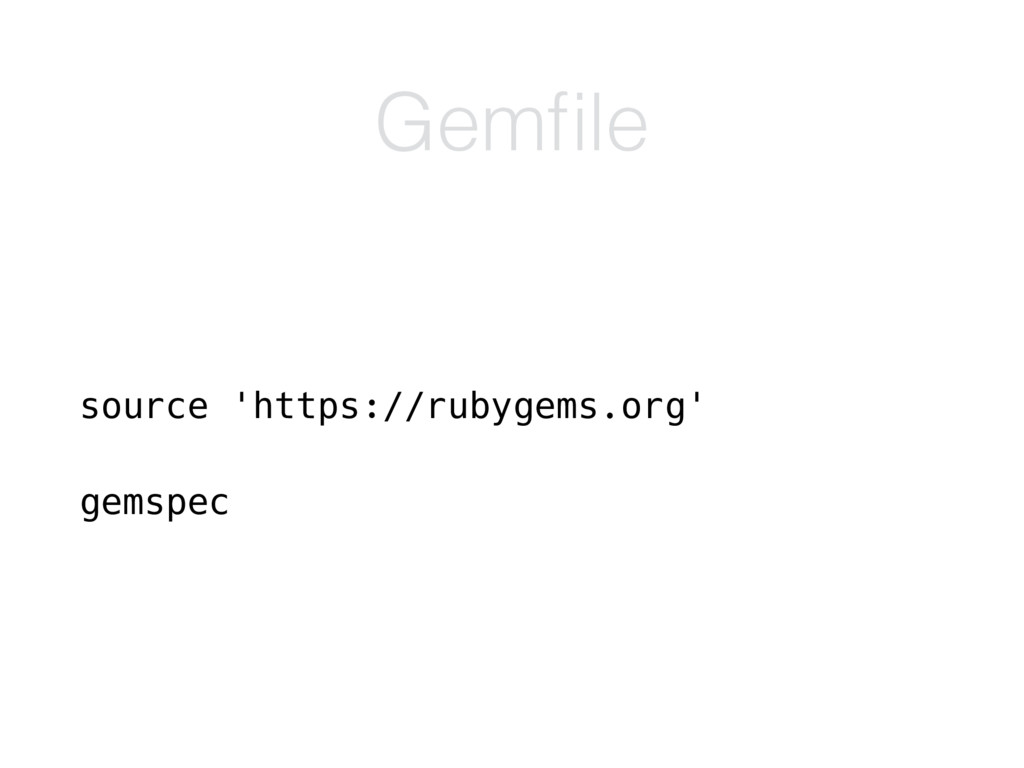Image resolution: width=1024 pixels, height=768 pixels.
Task: Click the closing quote after org
Action: point(696,399)
